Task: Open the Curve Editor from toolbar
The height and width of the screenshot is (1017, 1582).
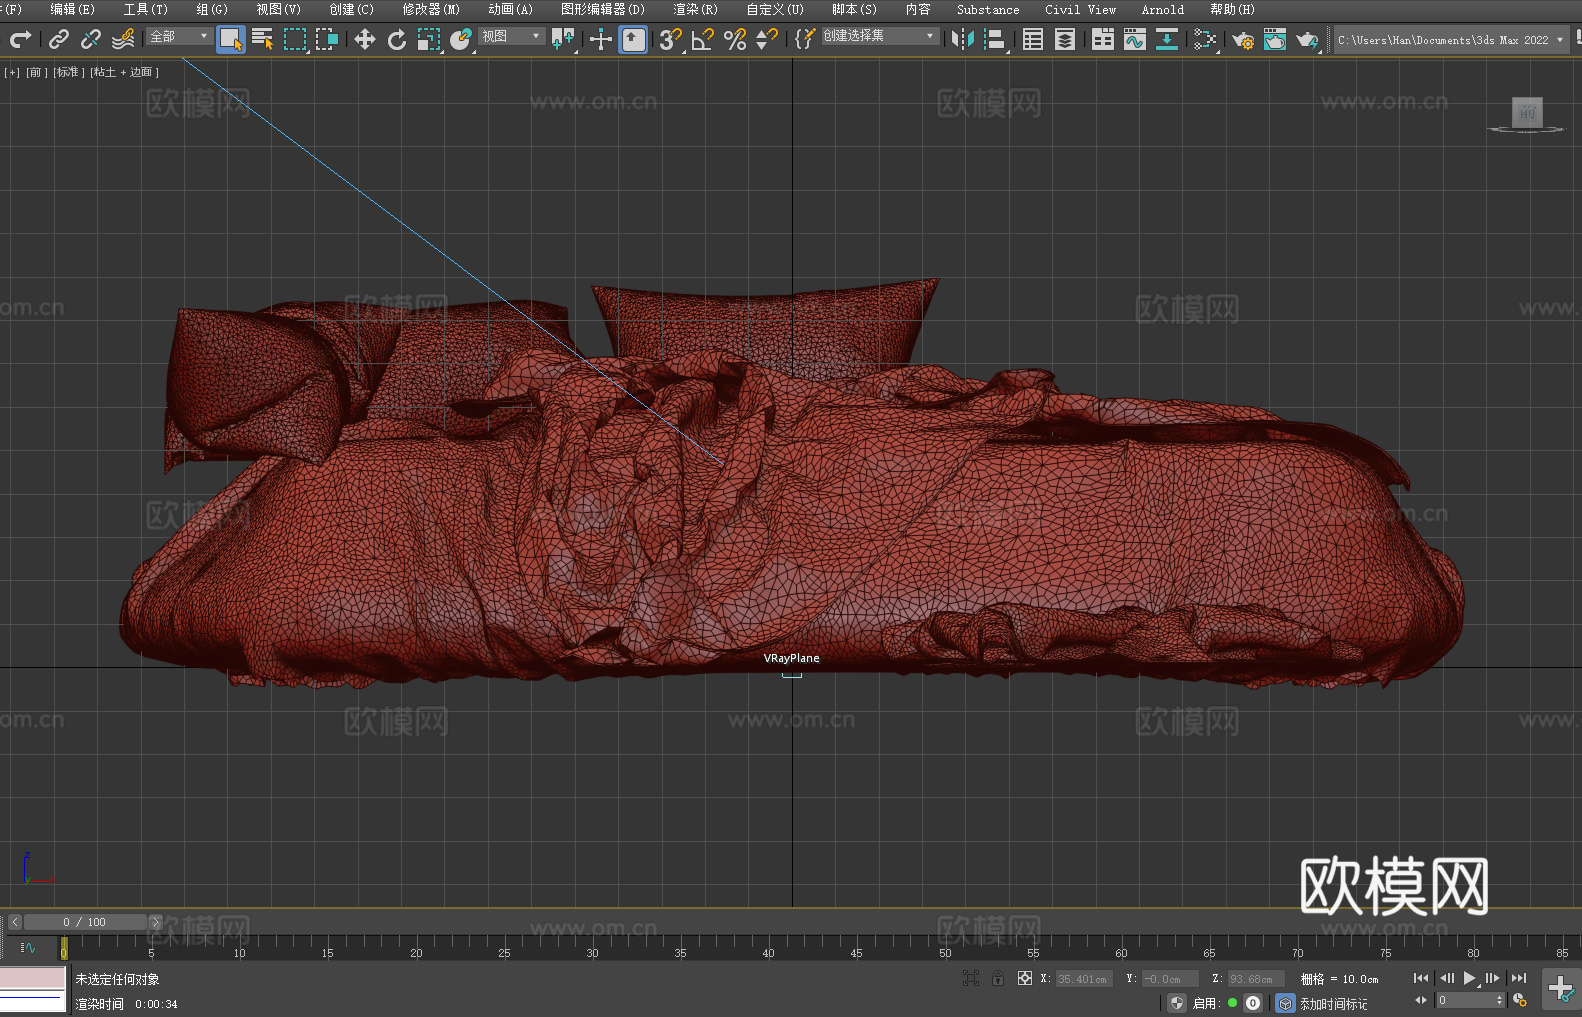Action: [1134, 39]
